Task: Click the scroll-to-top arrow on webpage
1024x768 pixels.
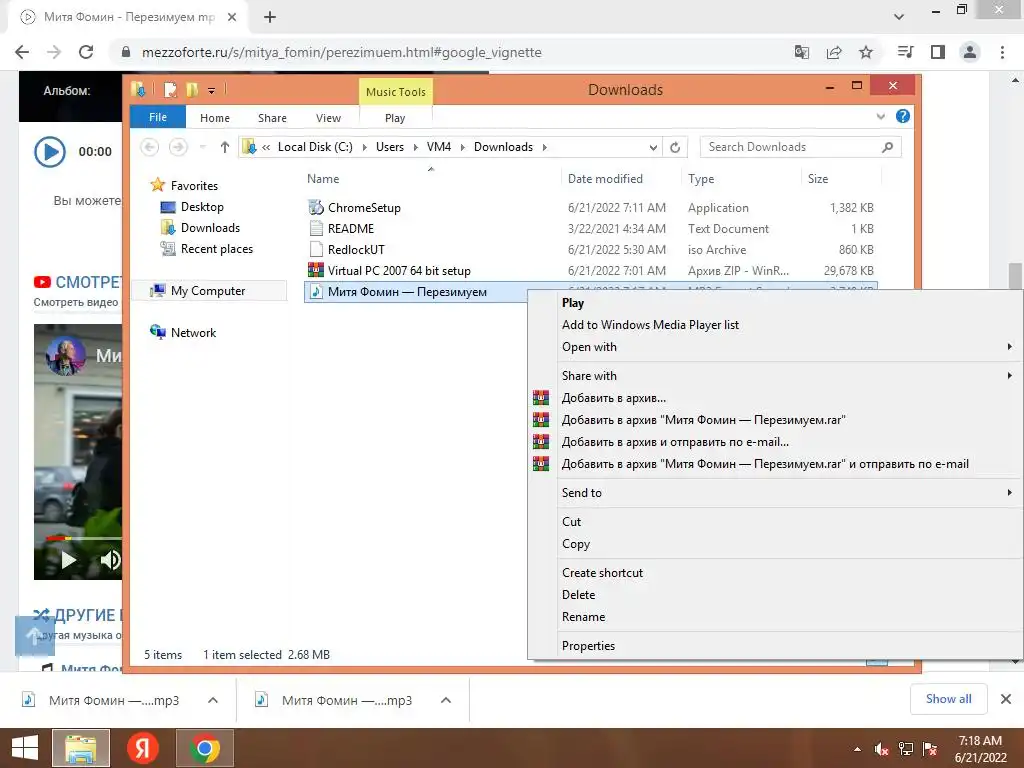Action: (x=35, y=635)
